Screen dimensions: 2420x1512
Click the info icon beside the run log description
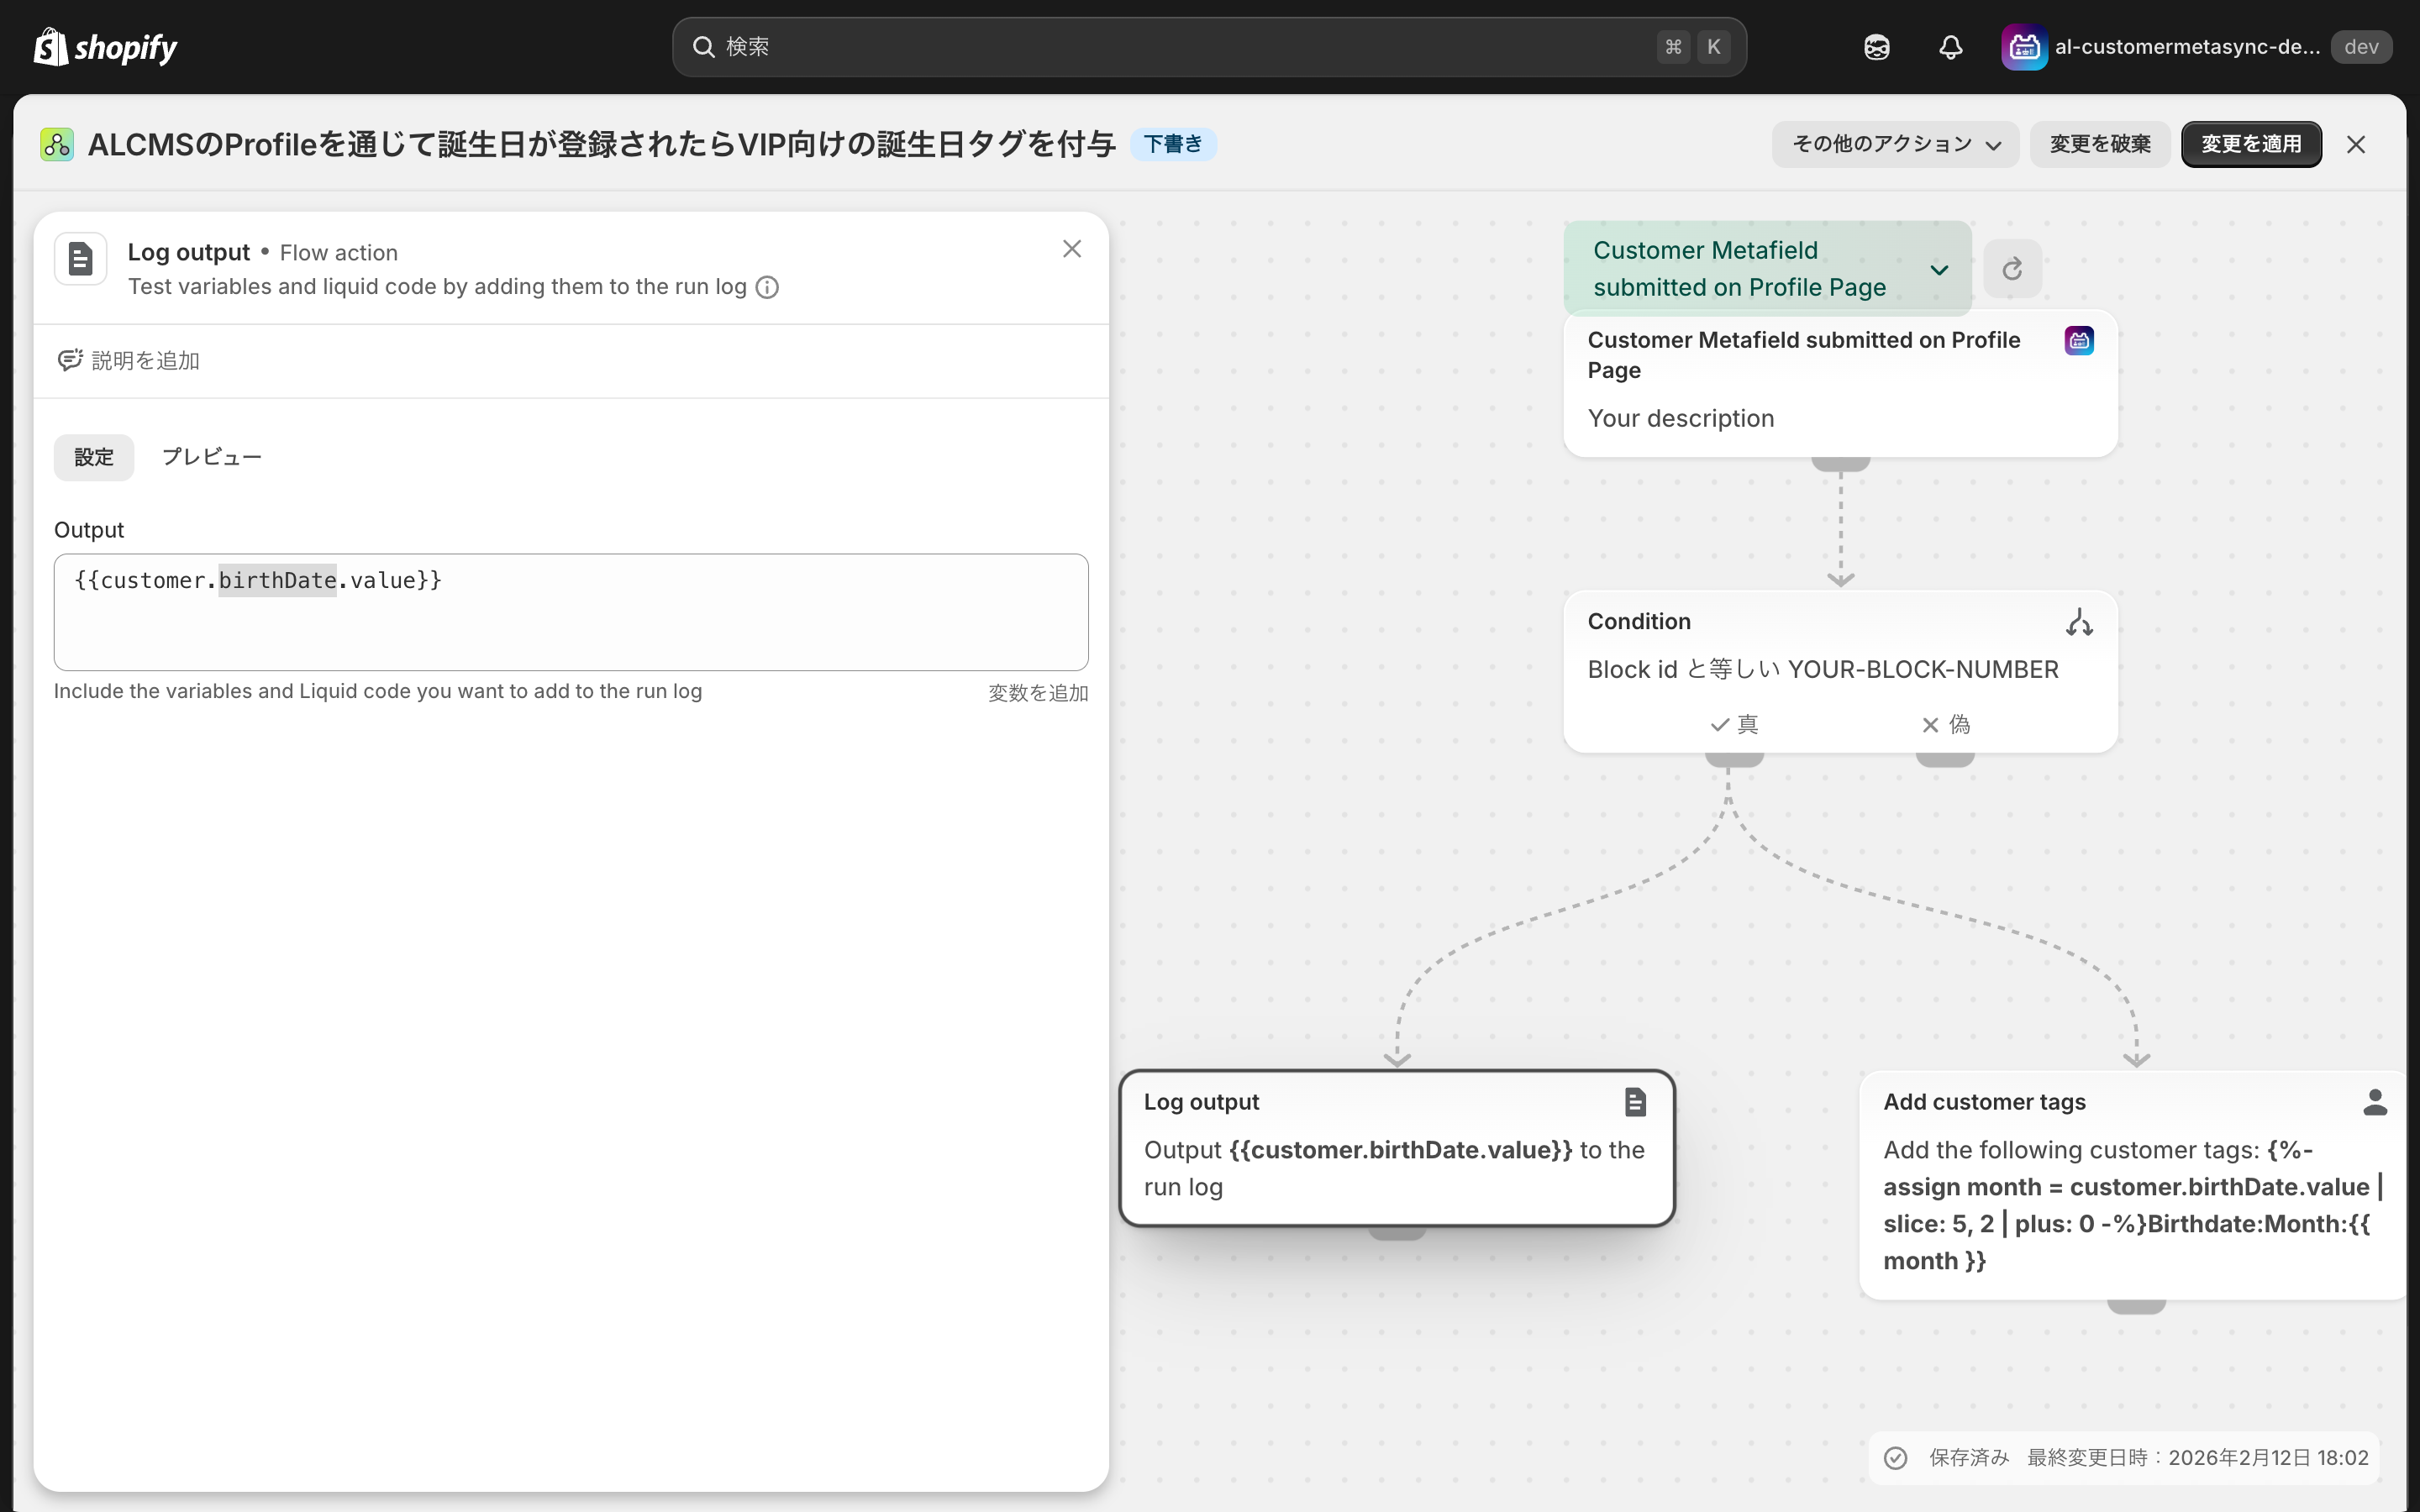tap(766, 287)
